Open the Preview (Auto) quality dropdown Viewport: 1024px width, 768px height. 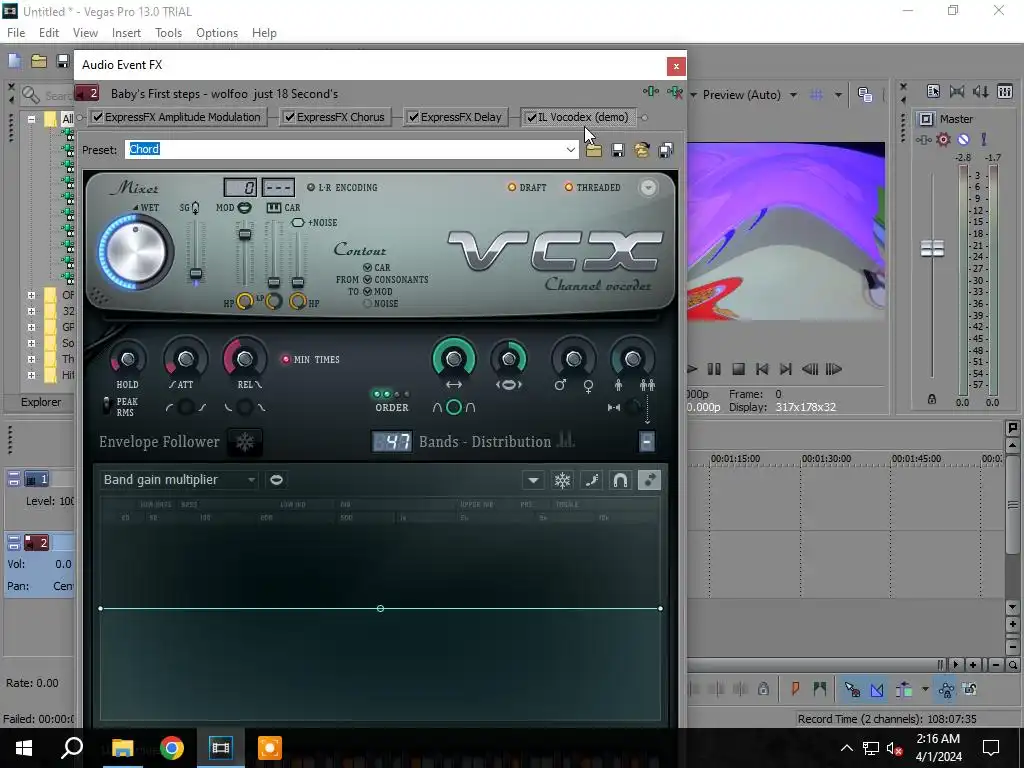(x=793, y=95)
